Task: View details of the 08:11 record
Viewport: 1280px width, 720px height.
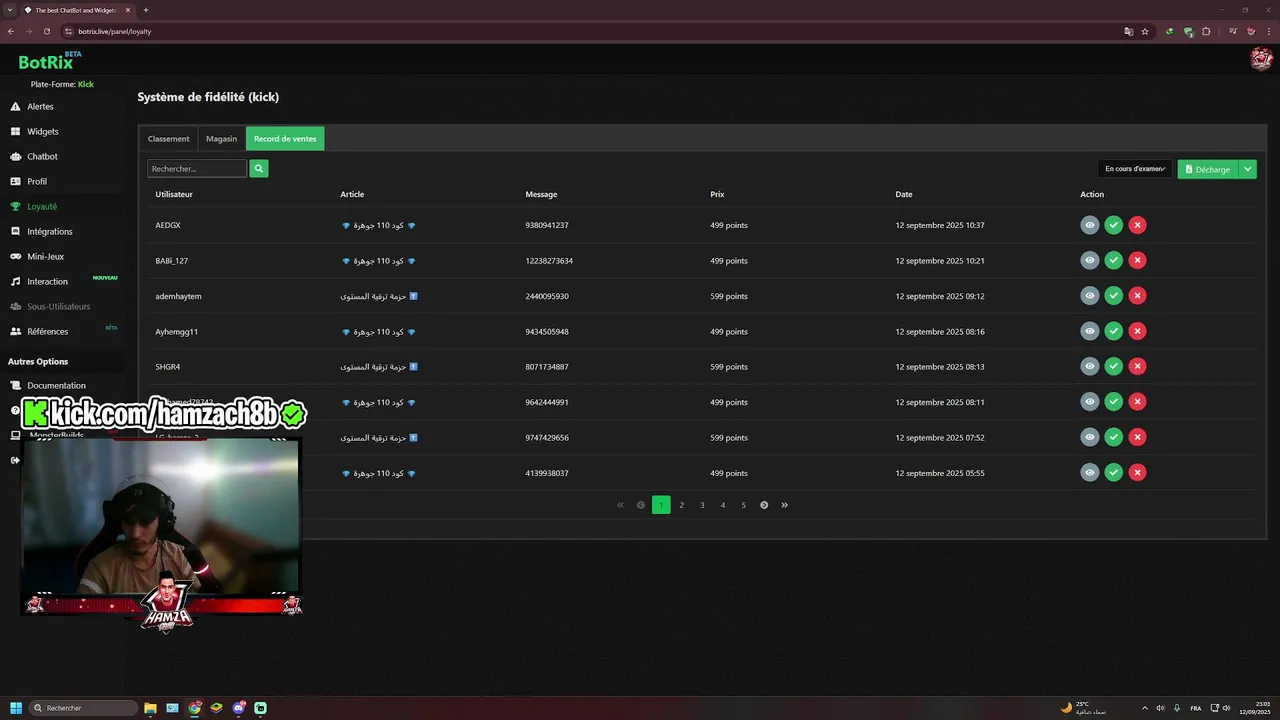Action: point(1089,402)
